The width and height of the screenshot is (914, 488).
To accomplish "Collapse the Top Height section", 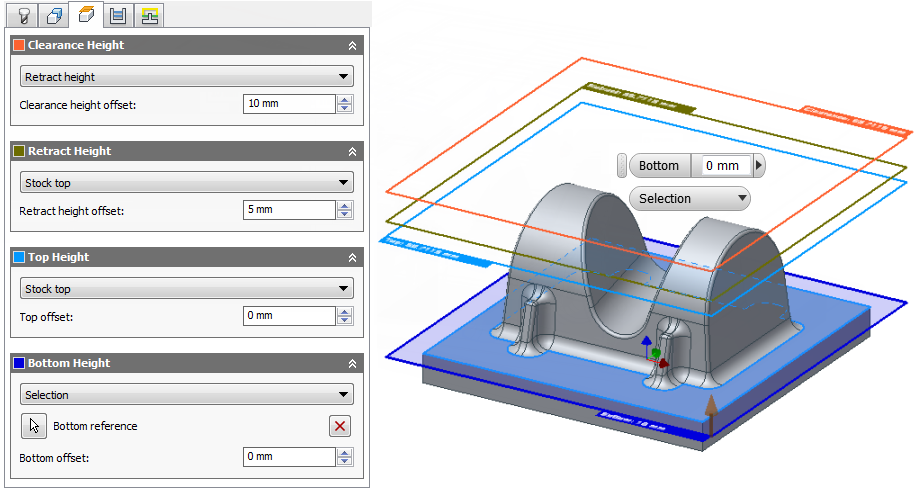I will [352, 258].
